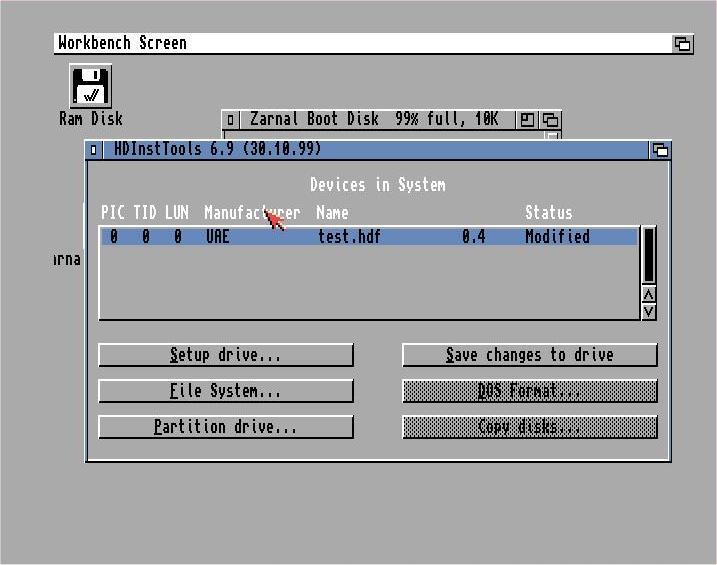Viewport: 717px width, 565px height.
Task: Click the Workbench Screen depth gadget
Action: click(x=682, y=44)
